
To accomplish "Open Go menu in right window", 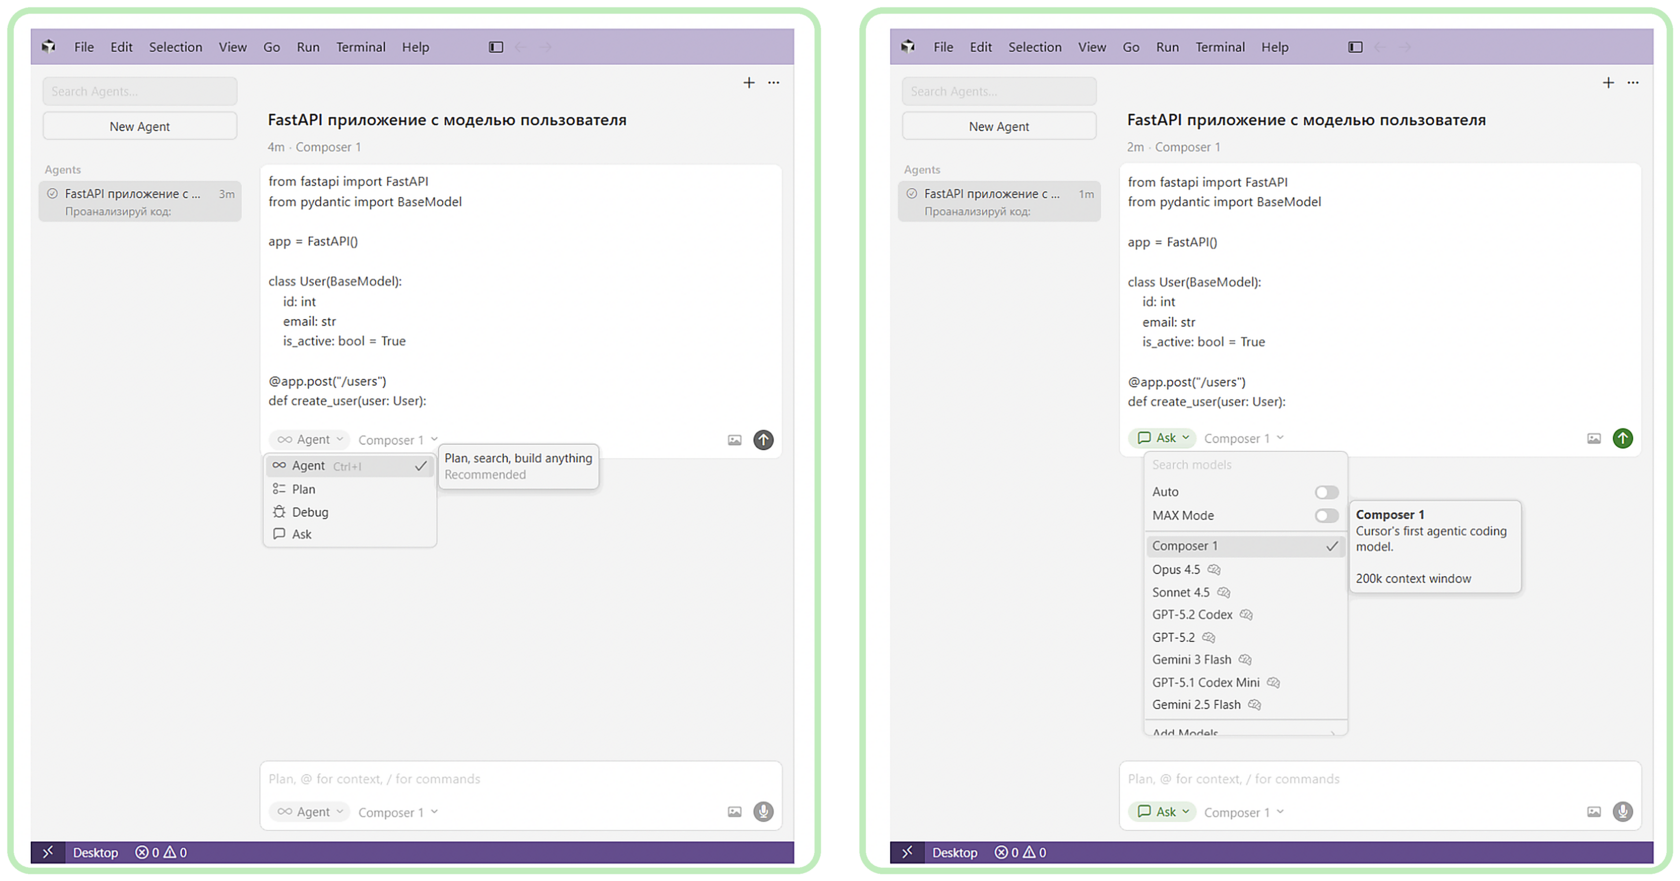I will (x=1131, y=47).
